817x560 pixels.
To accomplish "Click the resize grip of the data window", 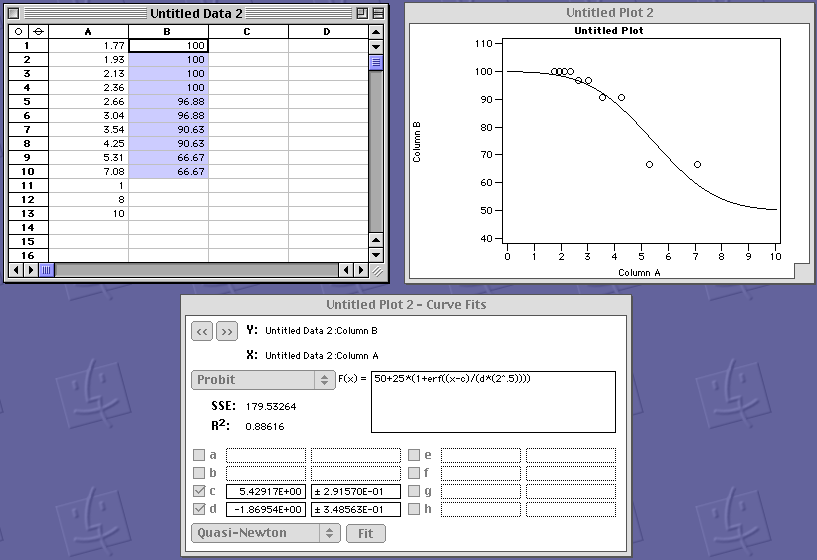I will (x=376, y=270).
